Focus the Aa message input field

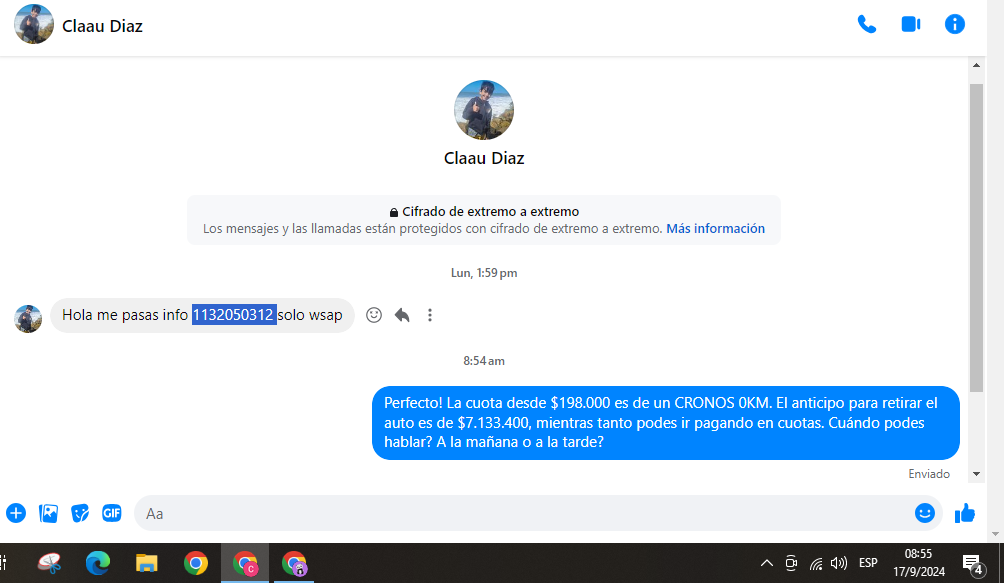click(525, 513)
